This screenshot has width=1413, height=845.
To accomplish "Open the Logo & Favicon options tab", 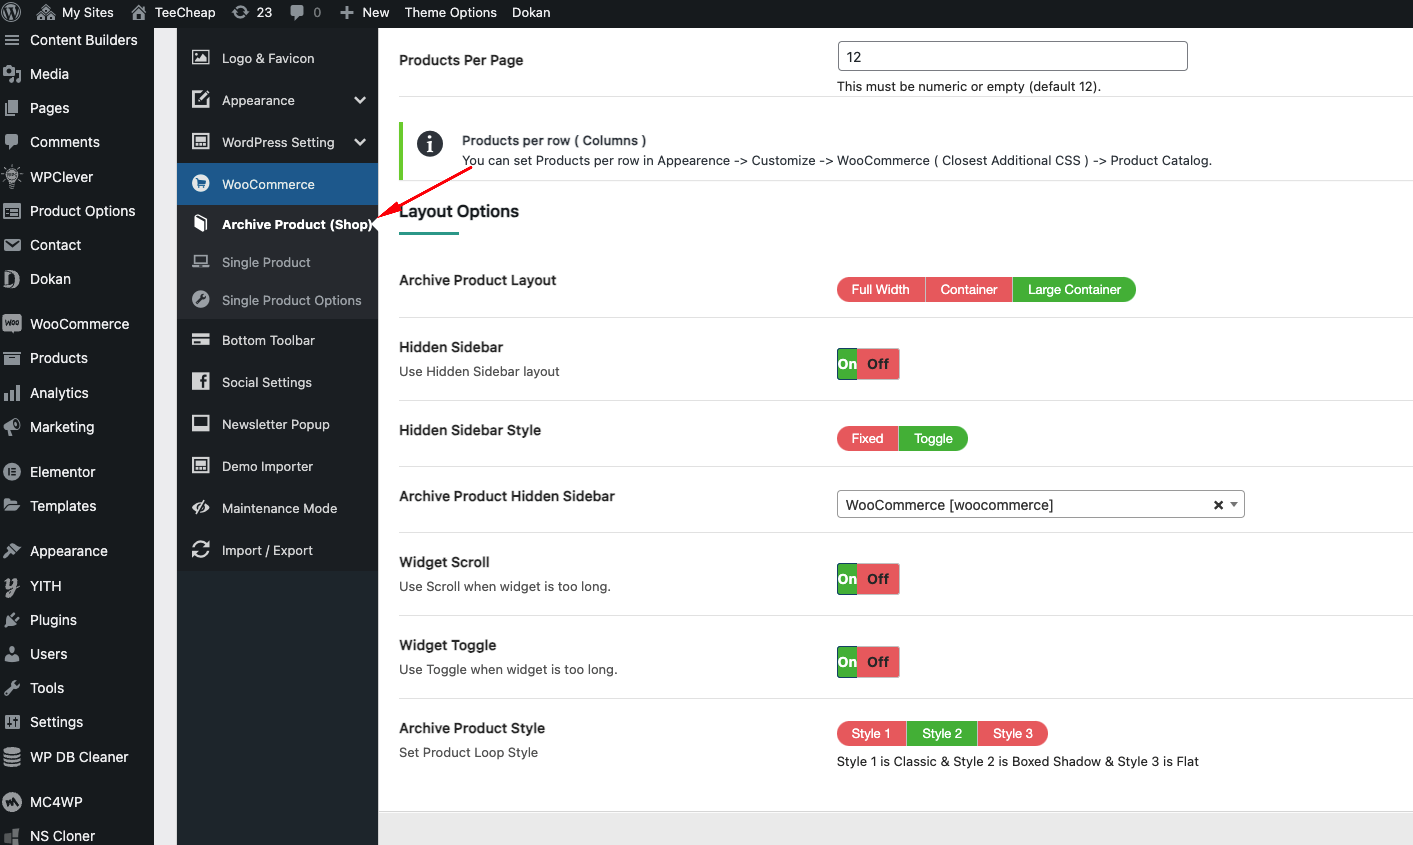I will tap(277, 58).
